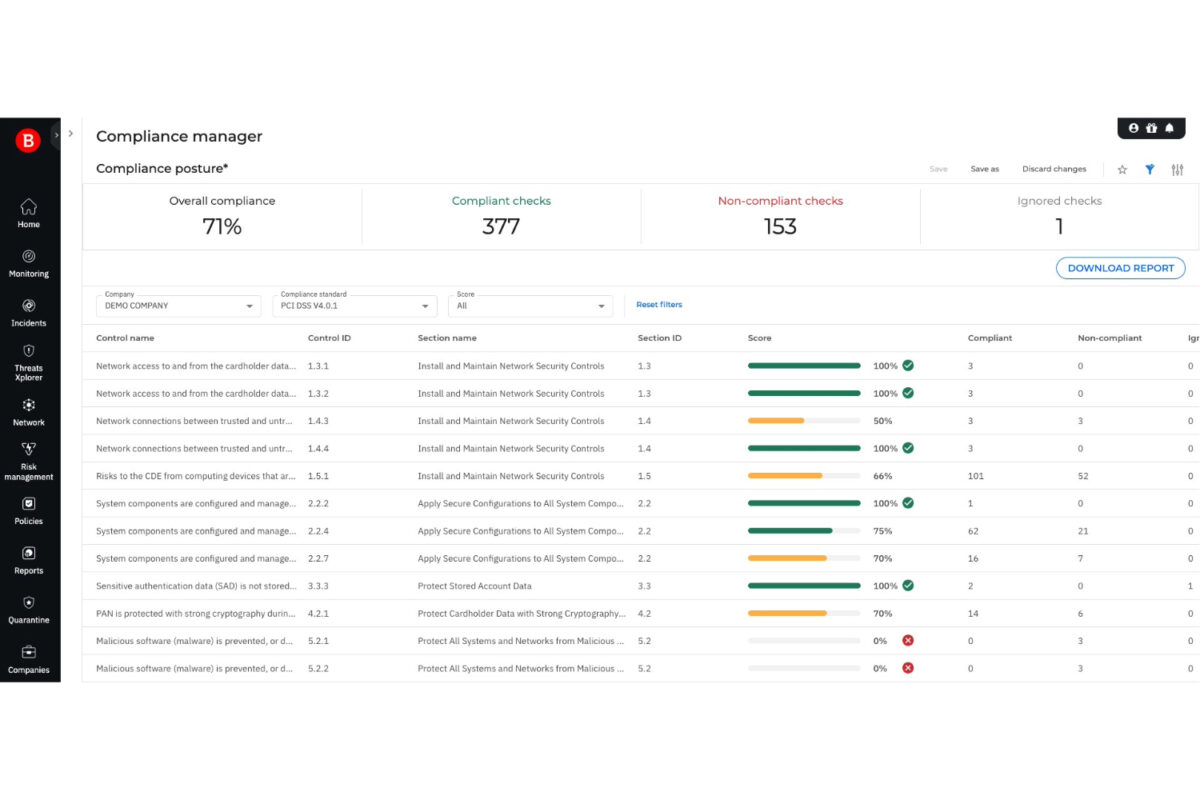Click 'Risks to the CDE from computing devices' row

coord(640,476)
